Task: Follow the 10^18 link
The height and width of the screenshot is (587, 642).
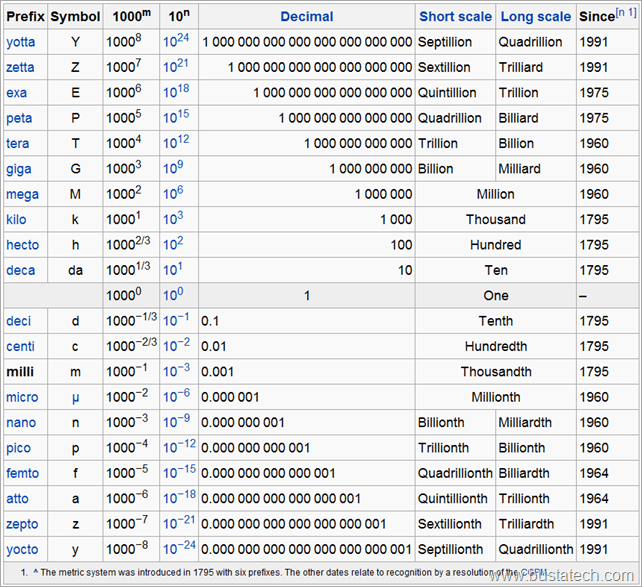Action: [x=176, y=92]
